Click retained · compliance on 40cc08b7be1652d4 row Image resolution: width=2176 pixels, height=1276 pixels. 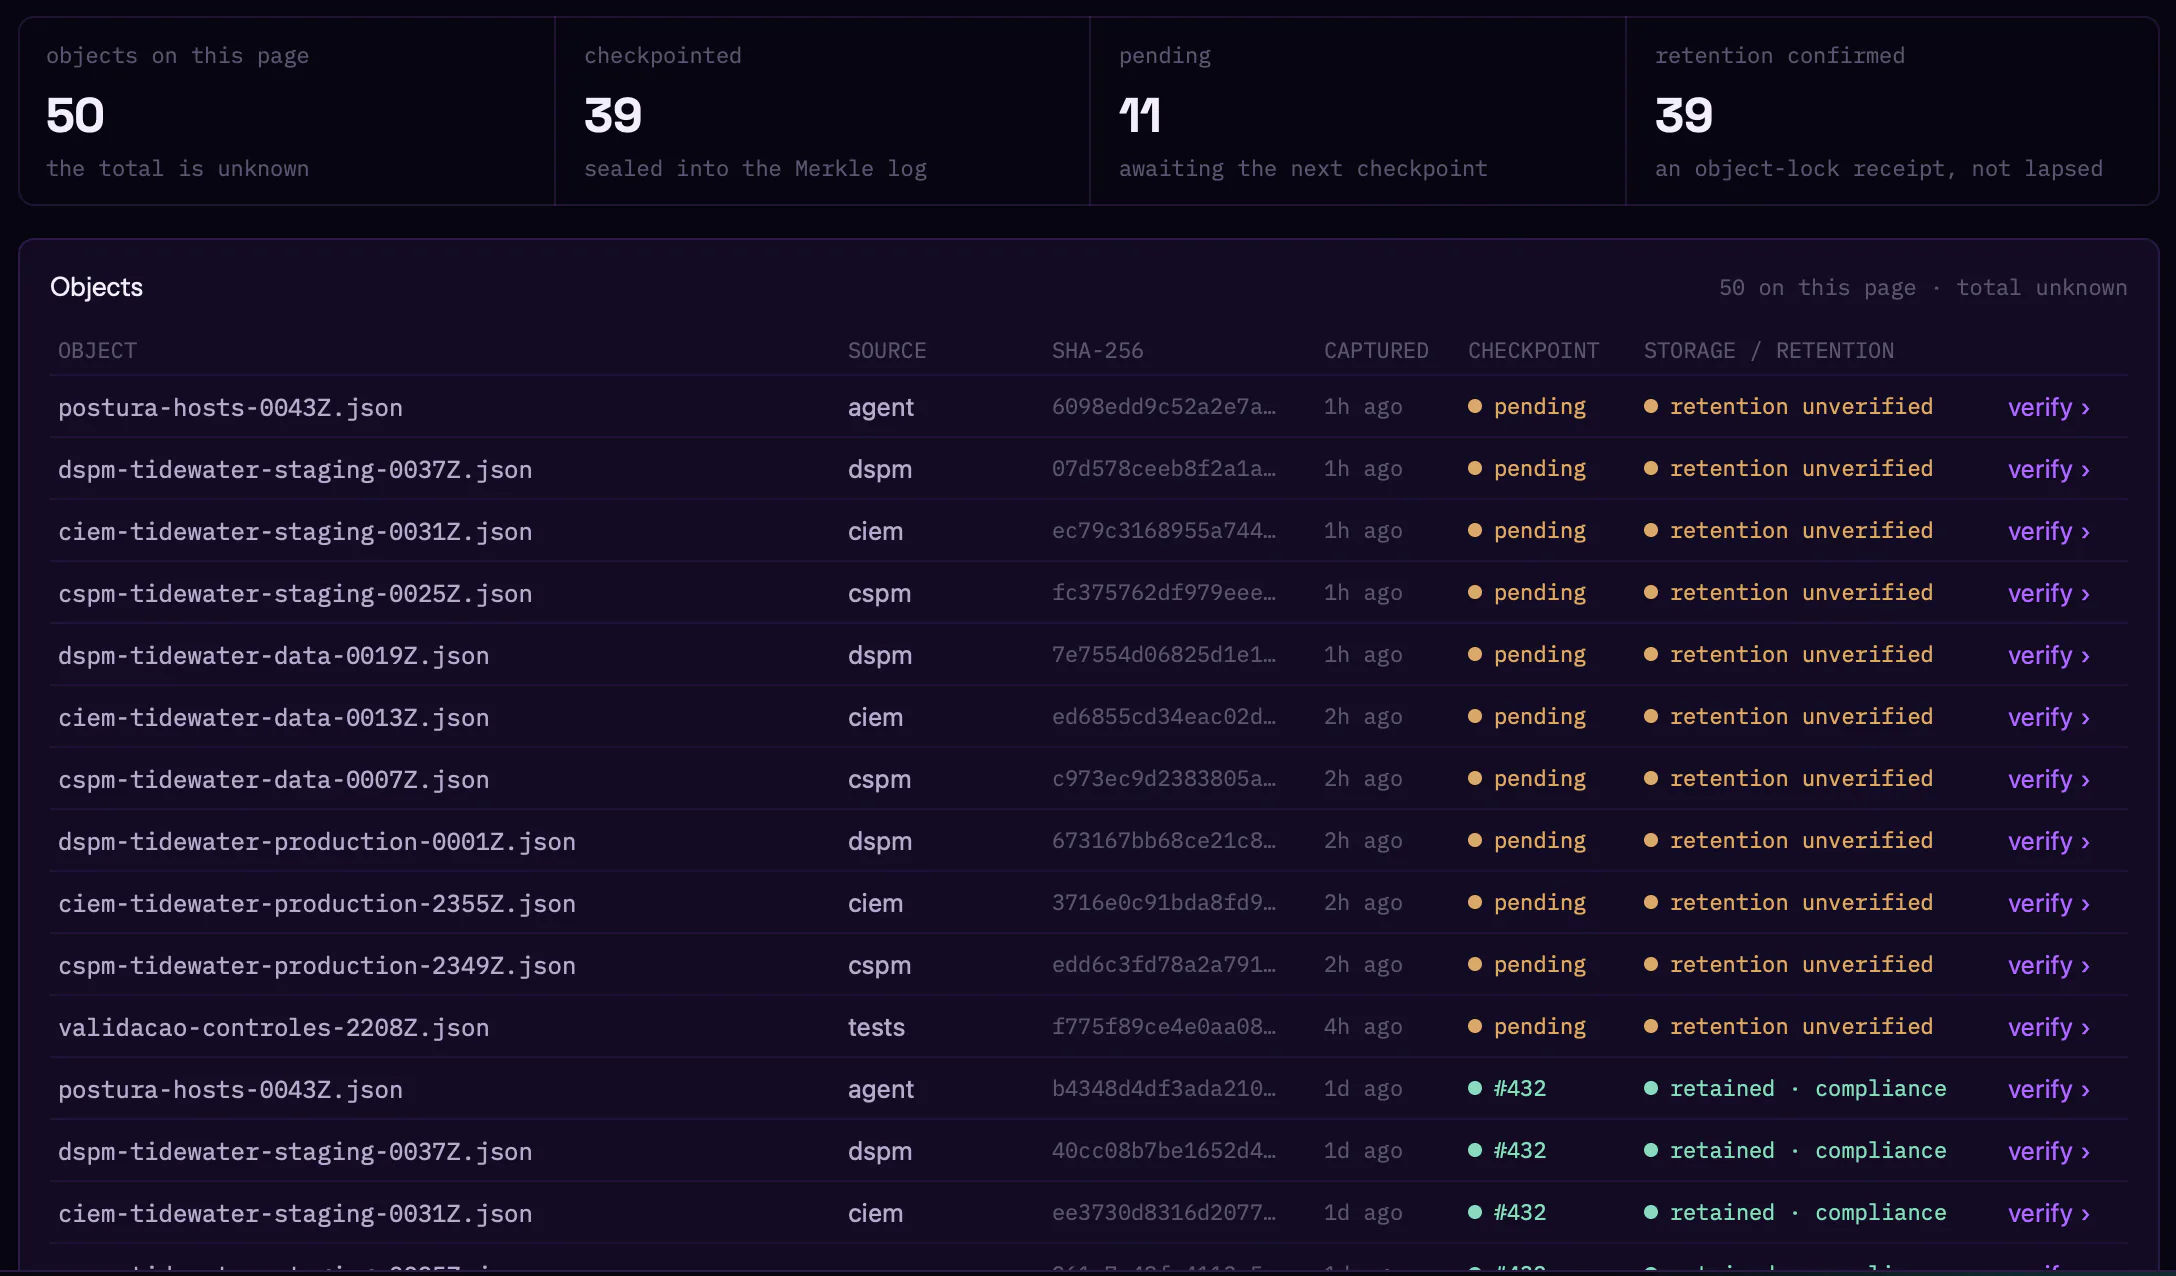pyautogui.click(x=1795, y=1150)
